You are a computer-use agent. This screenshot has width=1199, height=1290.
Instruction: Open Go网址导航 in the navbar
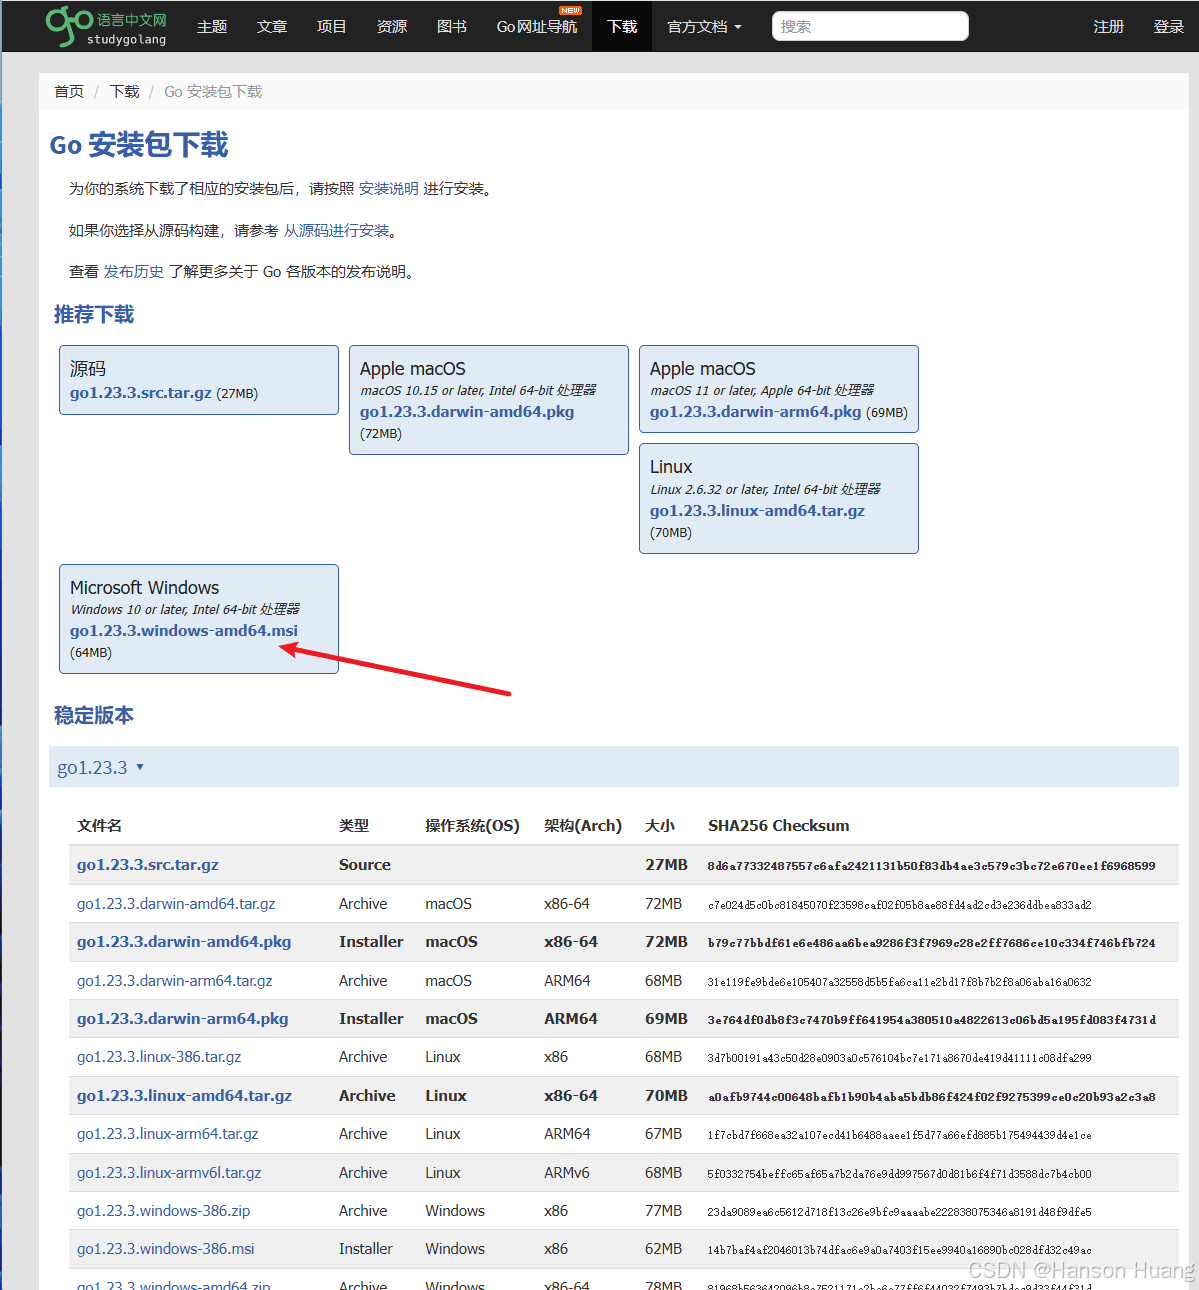click(537, 27)
